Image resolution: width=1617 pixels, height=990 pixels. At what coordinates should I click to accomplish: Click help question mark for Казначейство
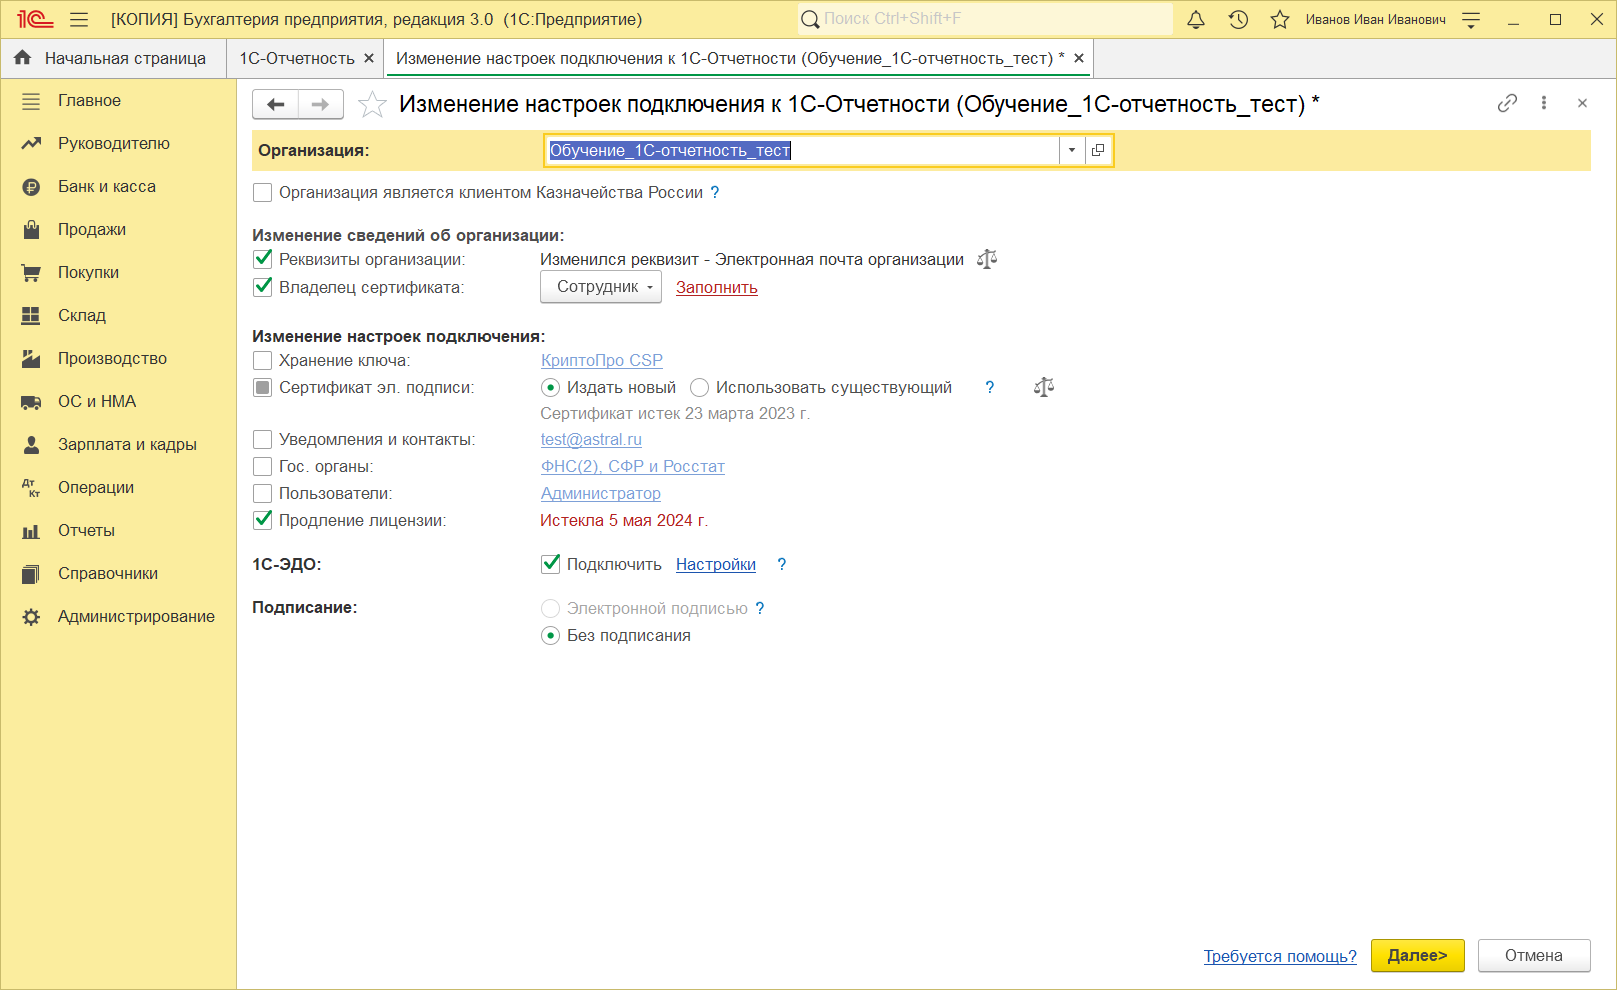(x=715, y=192)
